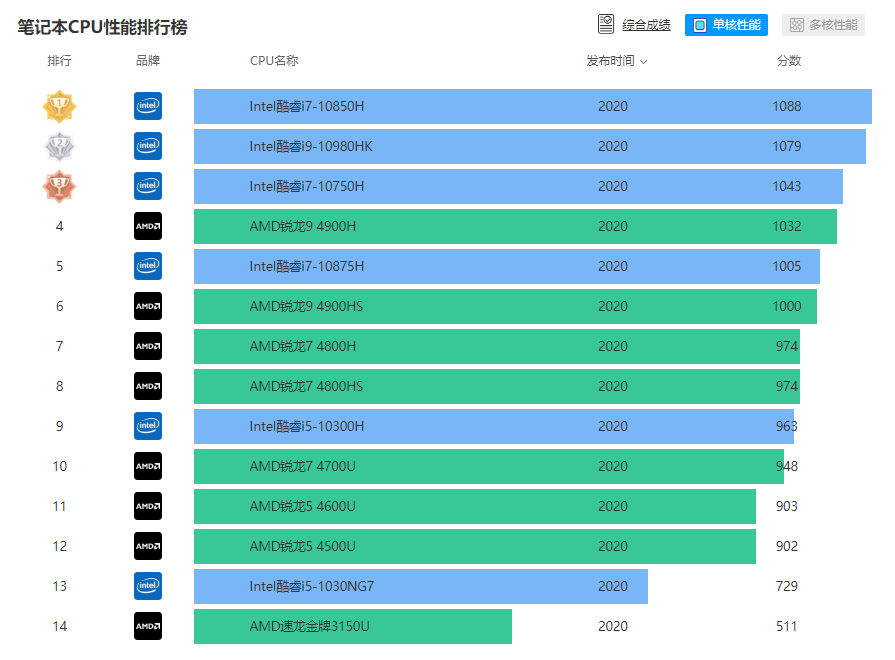Click the 综合成绩 report icon
The height and width of the screenshot is (660, 895).
coord(606,25)
